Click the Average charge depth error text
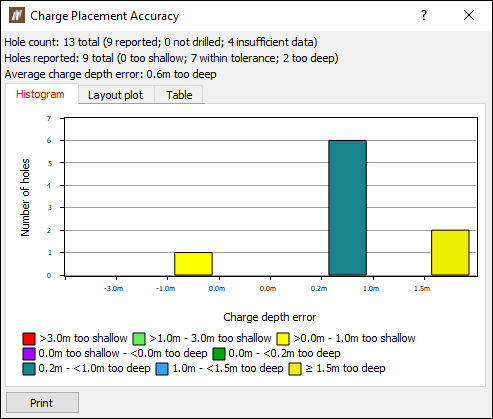This screenshot has height=419, width=493. point(110,74)
